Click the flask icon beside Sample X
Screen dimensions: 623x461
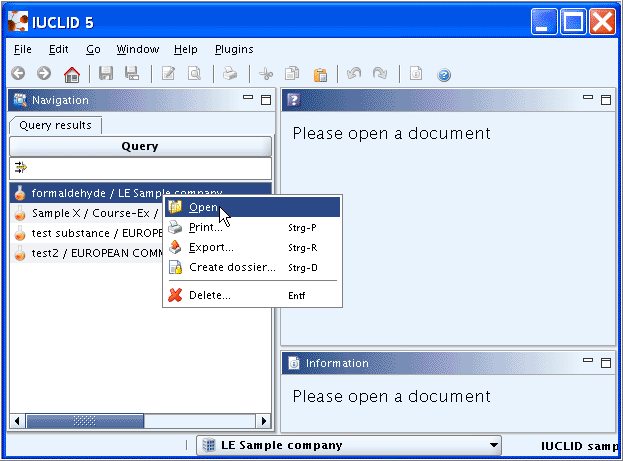pos(20,213)
